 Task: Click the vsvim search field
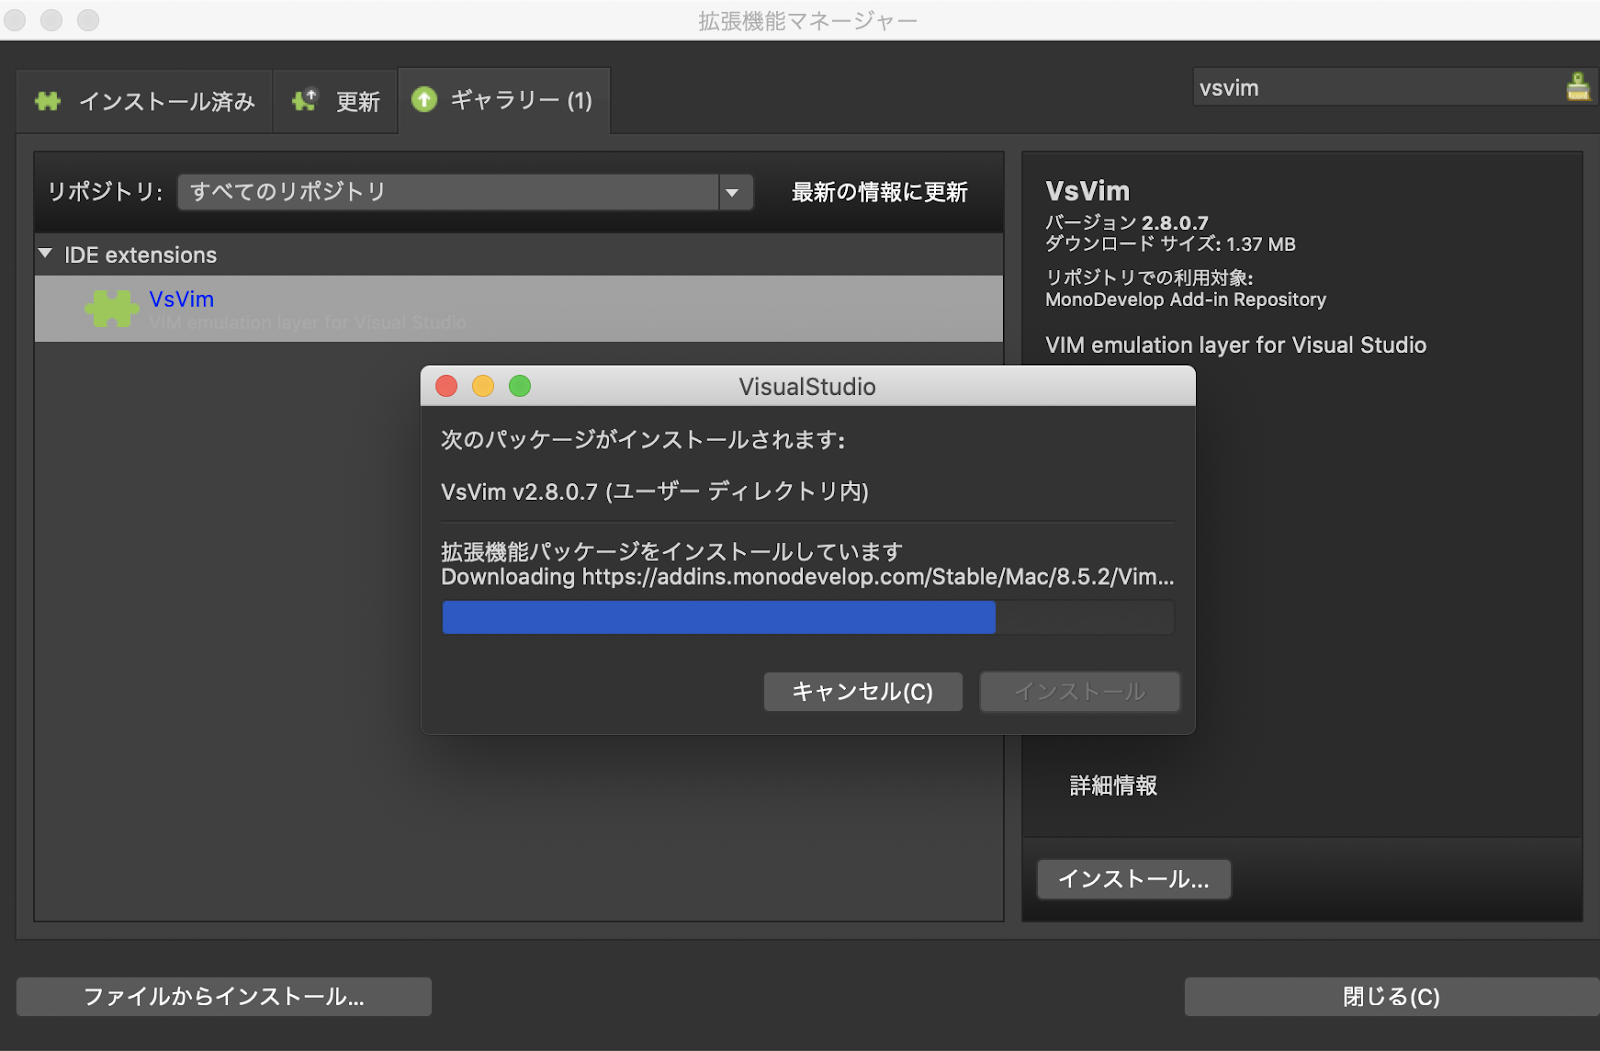coord(1380,87)
